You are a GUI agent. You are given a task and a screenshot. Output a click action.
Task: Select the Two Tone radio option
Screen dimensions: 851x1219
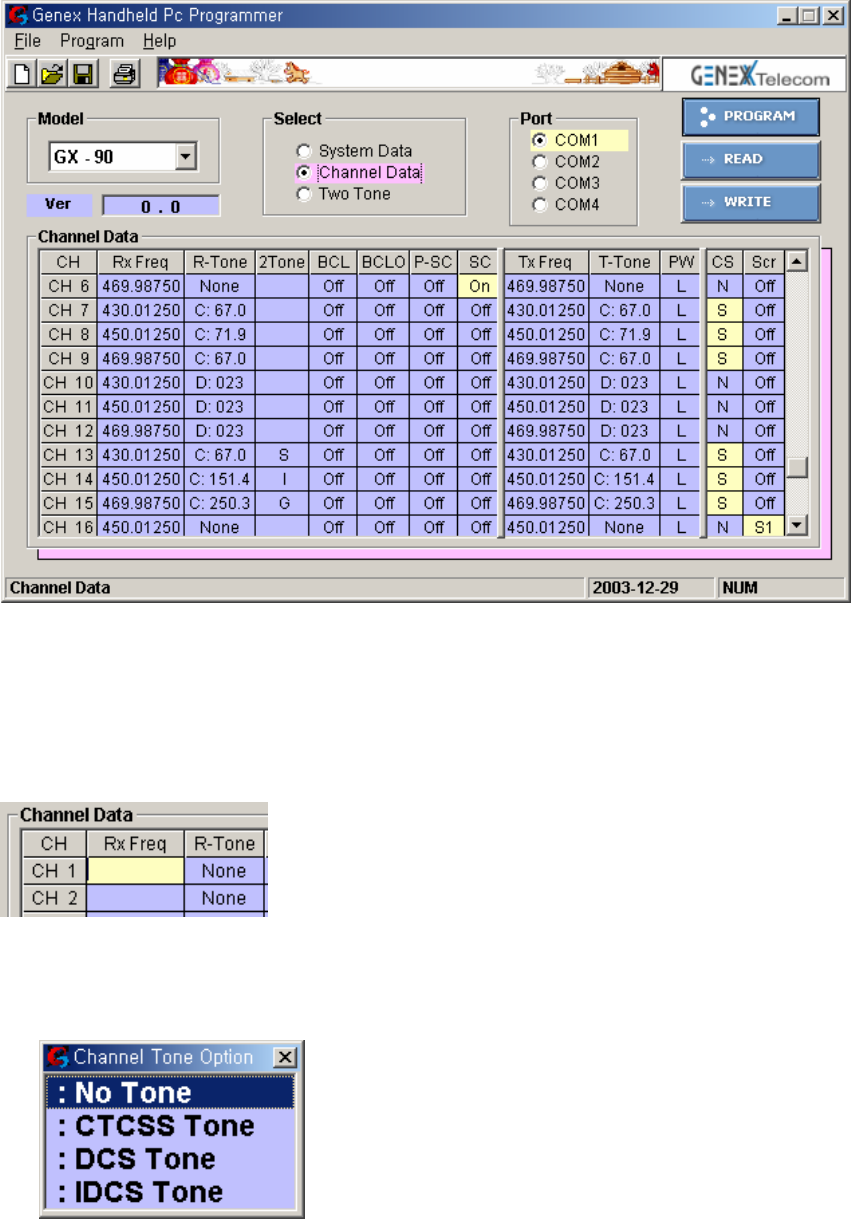tap(343, 194)
